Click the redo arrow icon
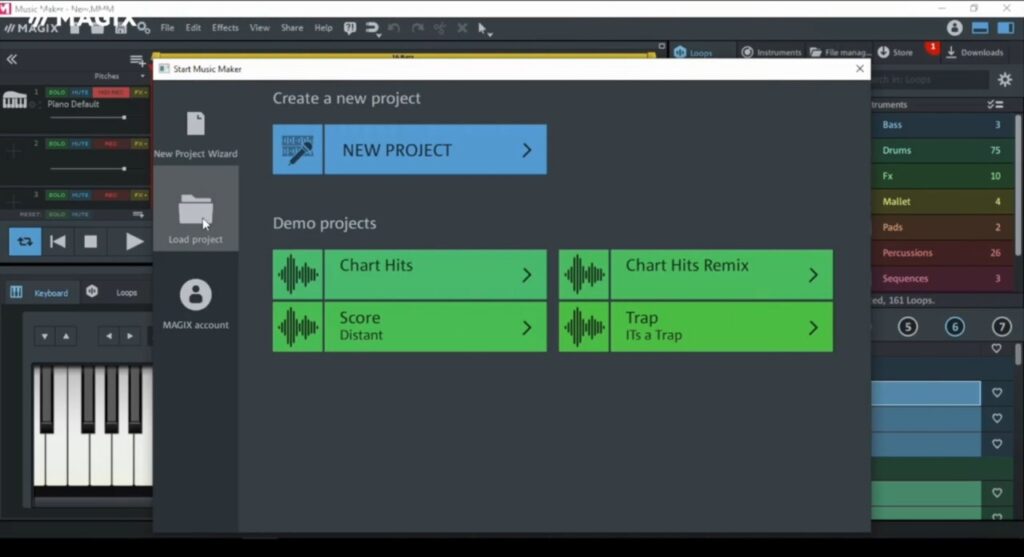The height and width of the screenshot is (557, 1024). pyautogui.click(x=417, y=28)
